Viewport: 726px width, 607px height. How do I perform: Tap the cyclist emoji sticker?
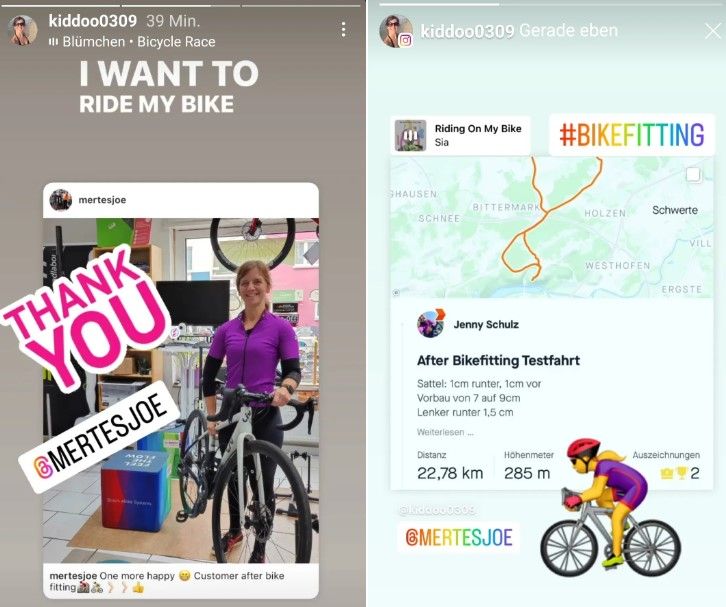click(x=610, y=508)
